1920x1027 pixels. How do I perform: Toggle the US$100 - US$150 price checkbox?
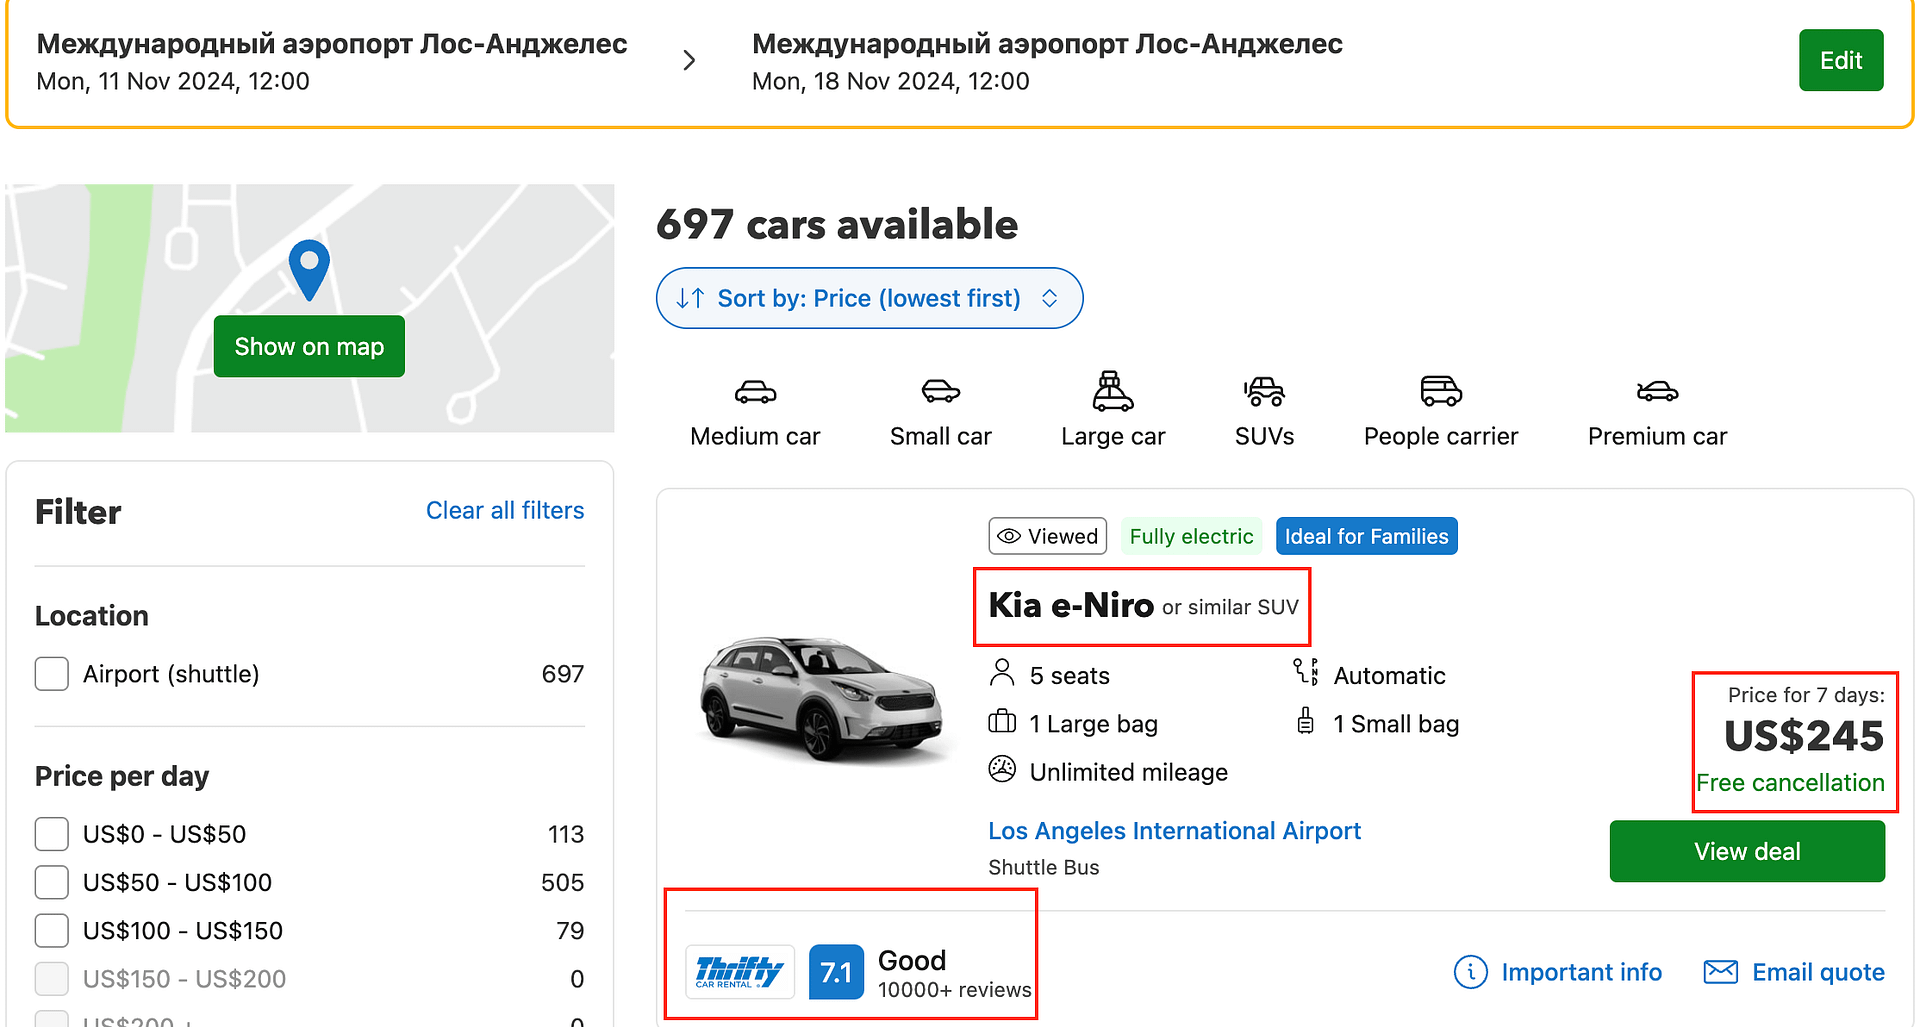[52, 930]
